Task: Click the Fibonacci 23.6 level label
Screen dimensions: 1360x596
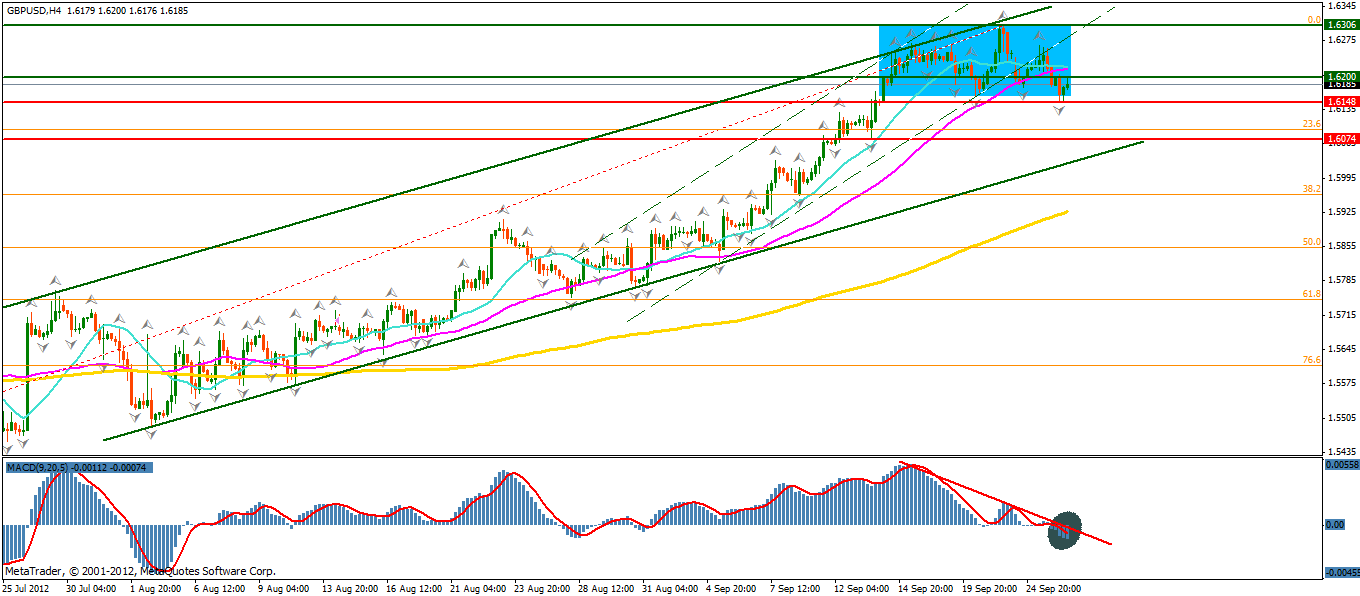Action: [1311, 124]
